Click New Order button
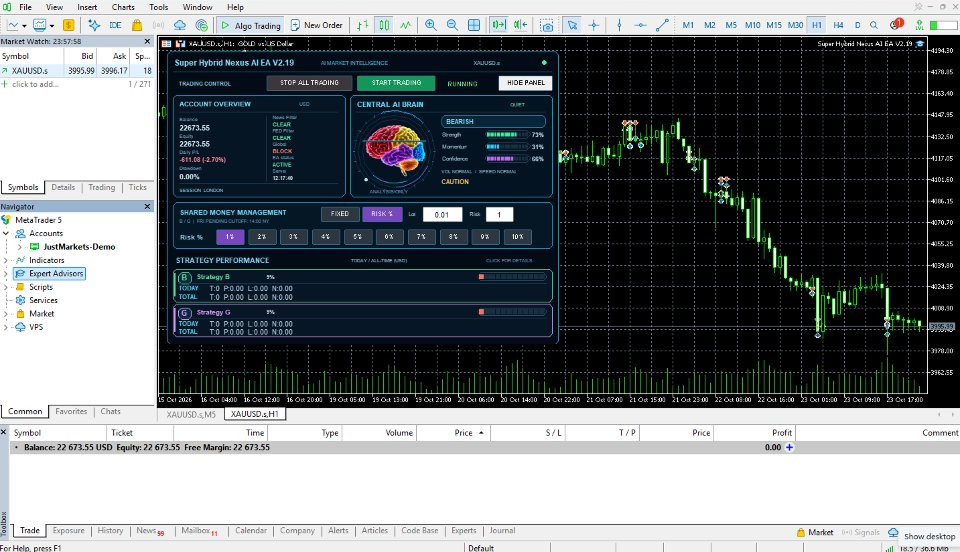 [317, 25]
